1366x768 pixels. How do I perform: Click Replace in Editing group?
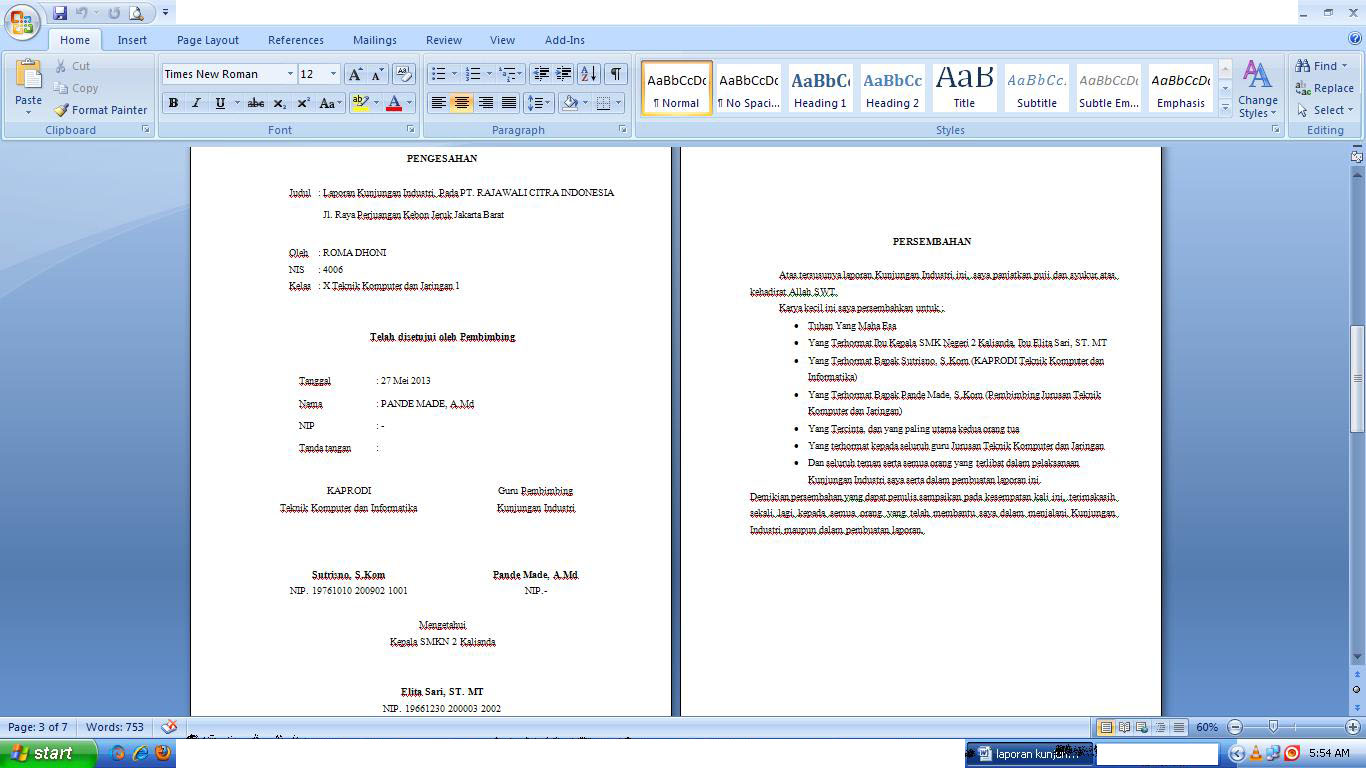[x=1325, y=88]
